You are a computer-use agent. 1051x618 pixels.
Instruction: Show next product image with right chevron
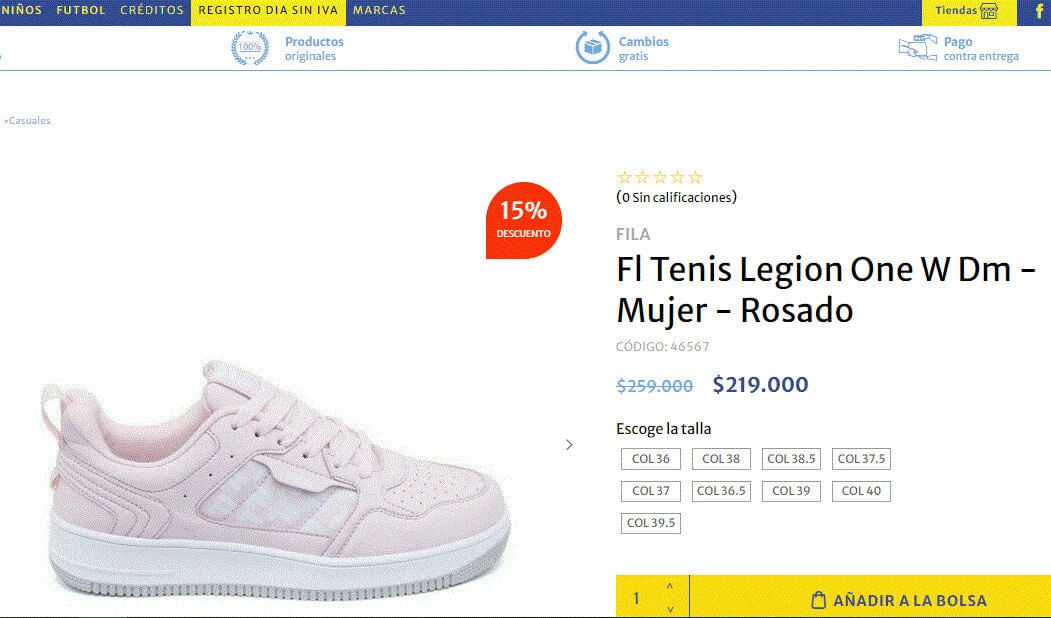[569, 444]
